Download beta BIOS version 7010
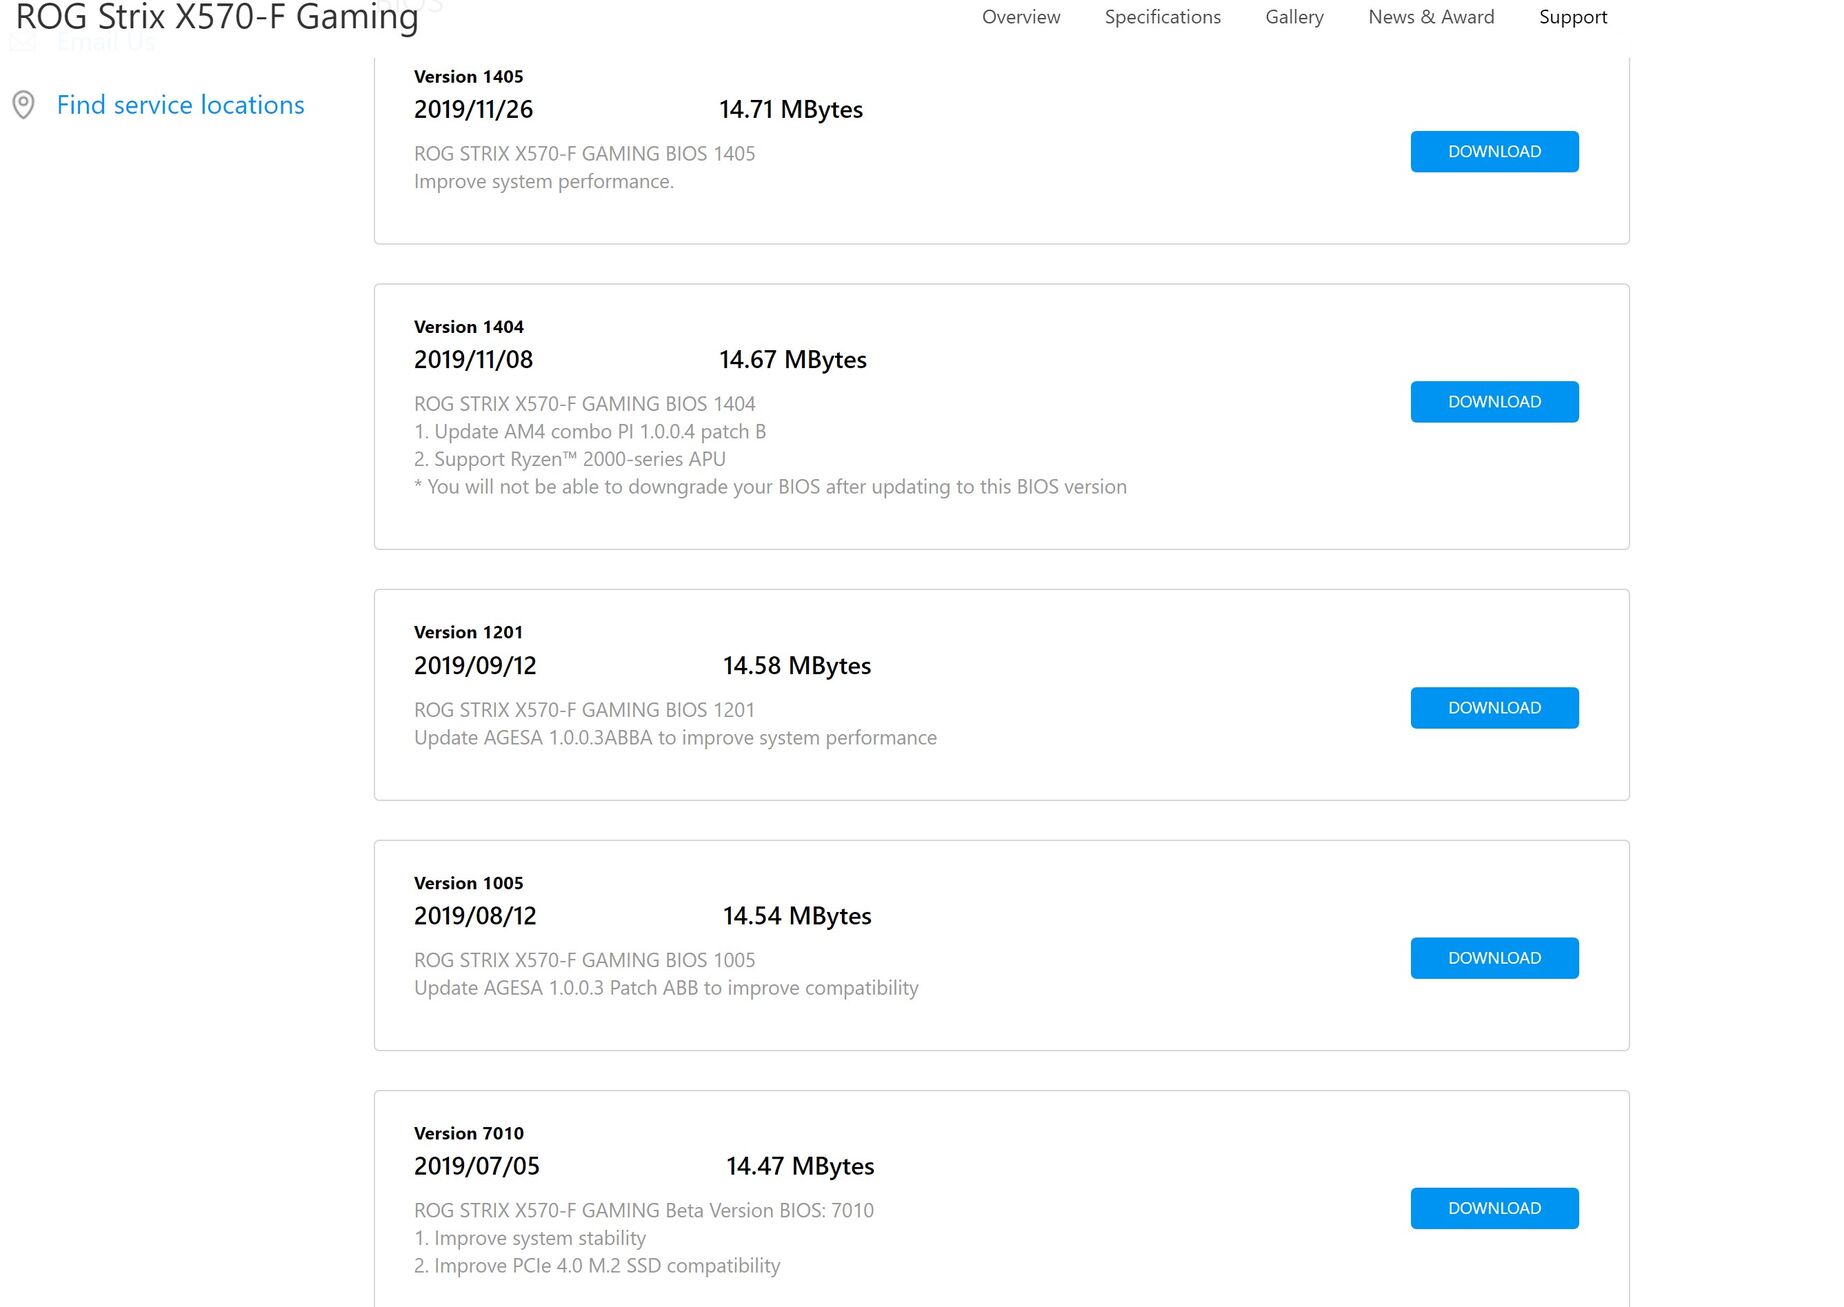 (x=1494, y=1208)
